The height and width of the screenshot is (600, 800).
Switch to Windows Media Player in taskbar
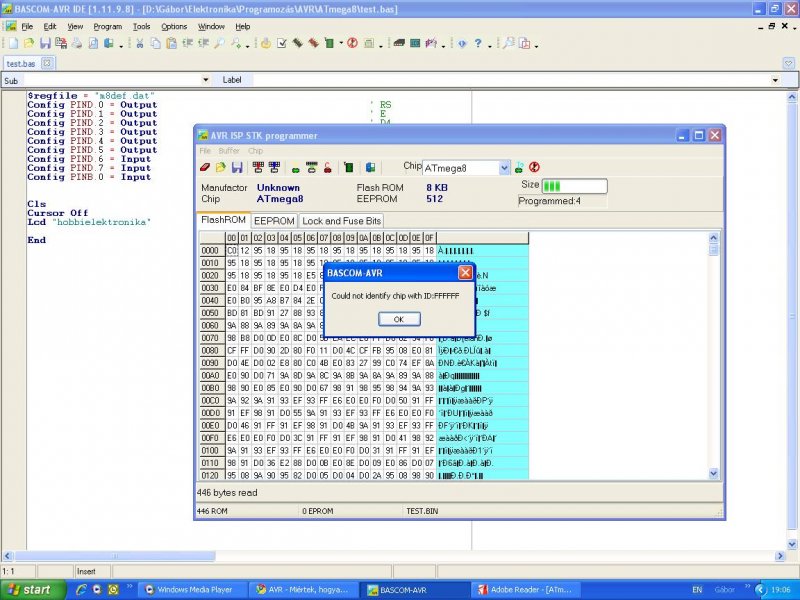193,590
